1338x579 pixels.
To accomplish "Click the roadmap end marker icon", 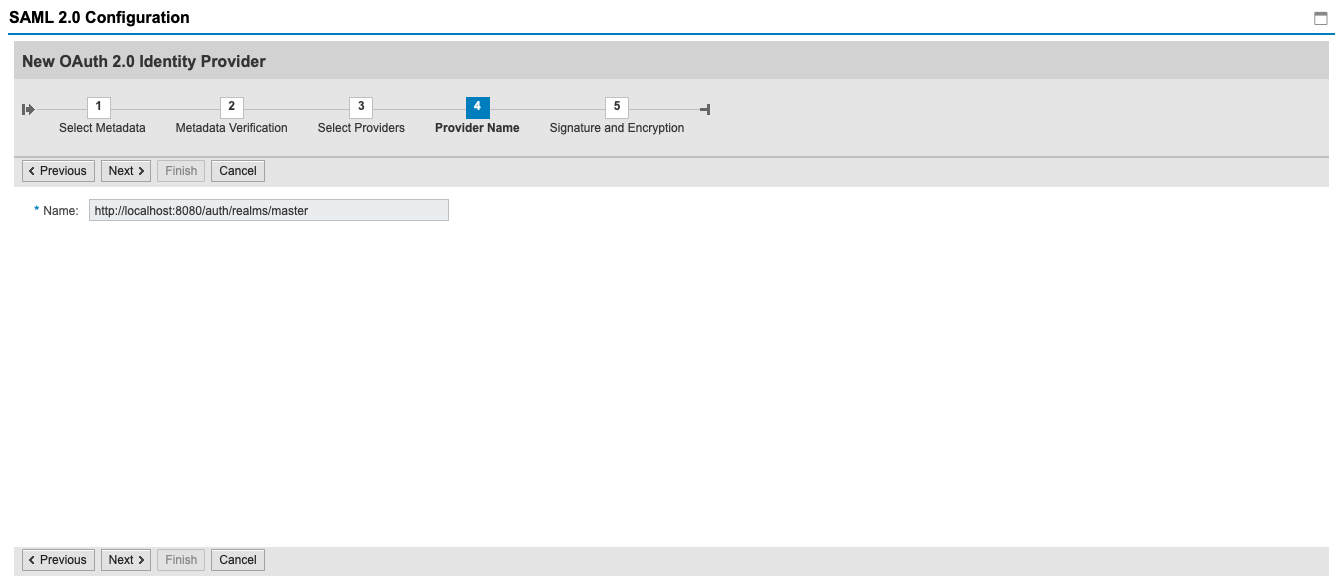I will tap(705, 109).
